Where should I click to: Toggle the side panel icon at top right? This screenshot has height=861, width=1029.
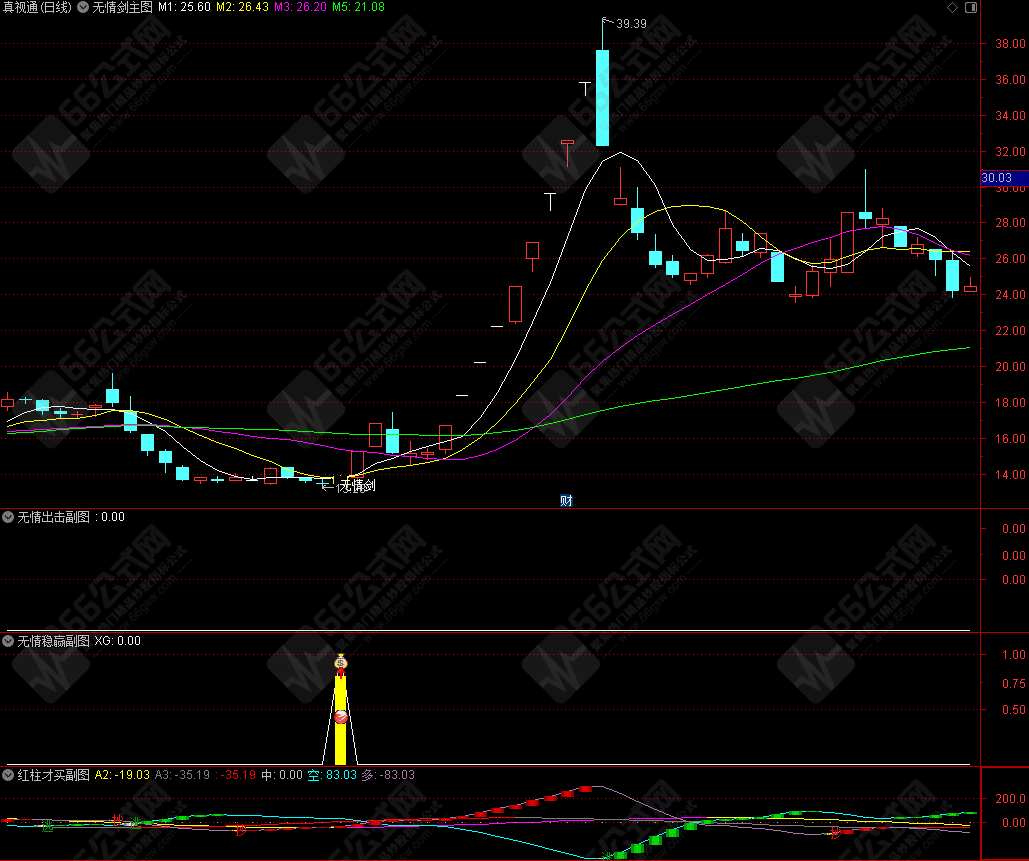pos(970,8)
